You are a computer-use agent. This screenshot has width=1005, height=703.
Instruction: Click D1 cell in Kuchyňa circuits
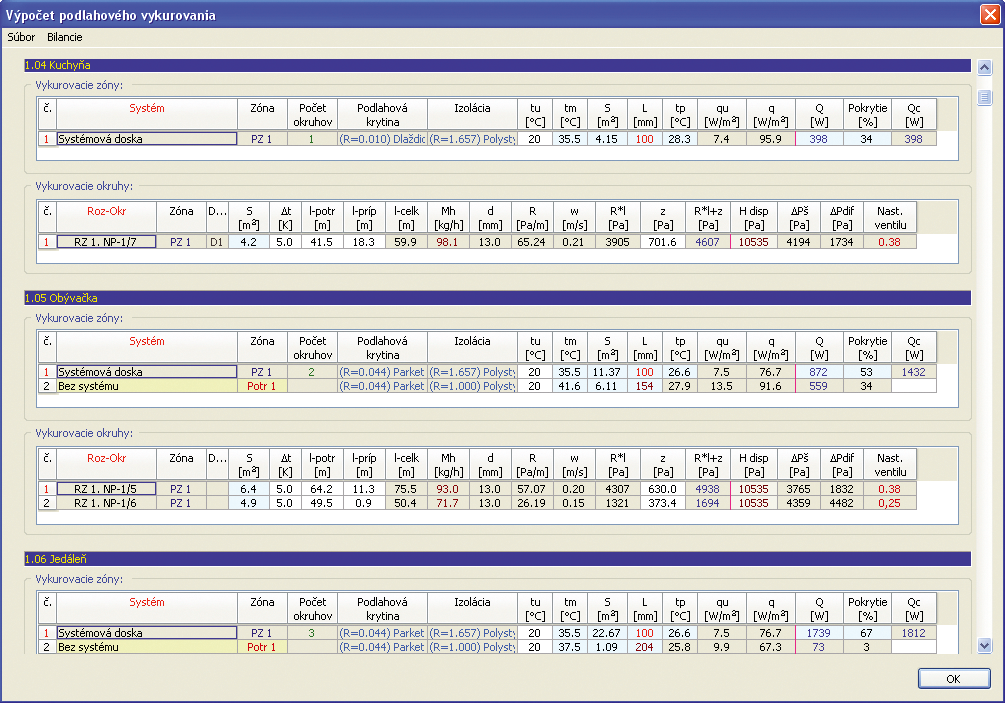[x=217, y=242]
